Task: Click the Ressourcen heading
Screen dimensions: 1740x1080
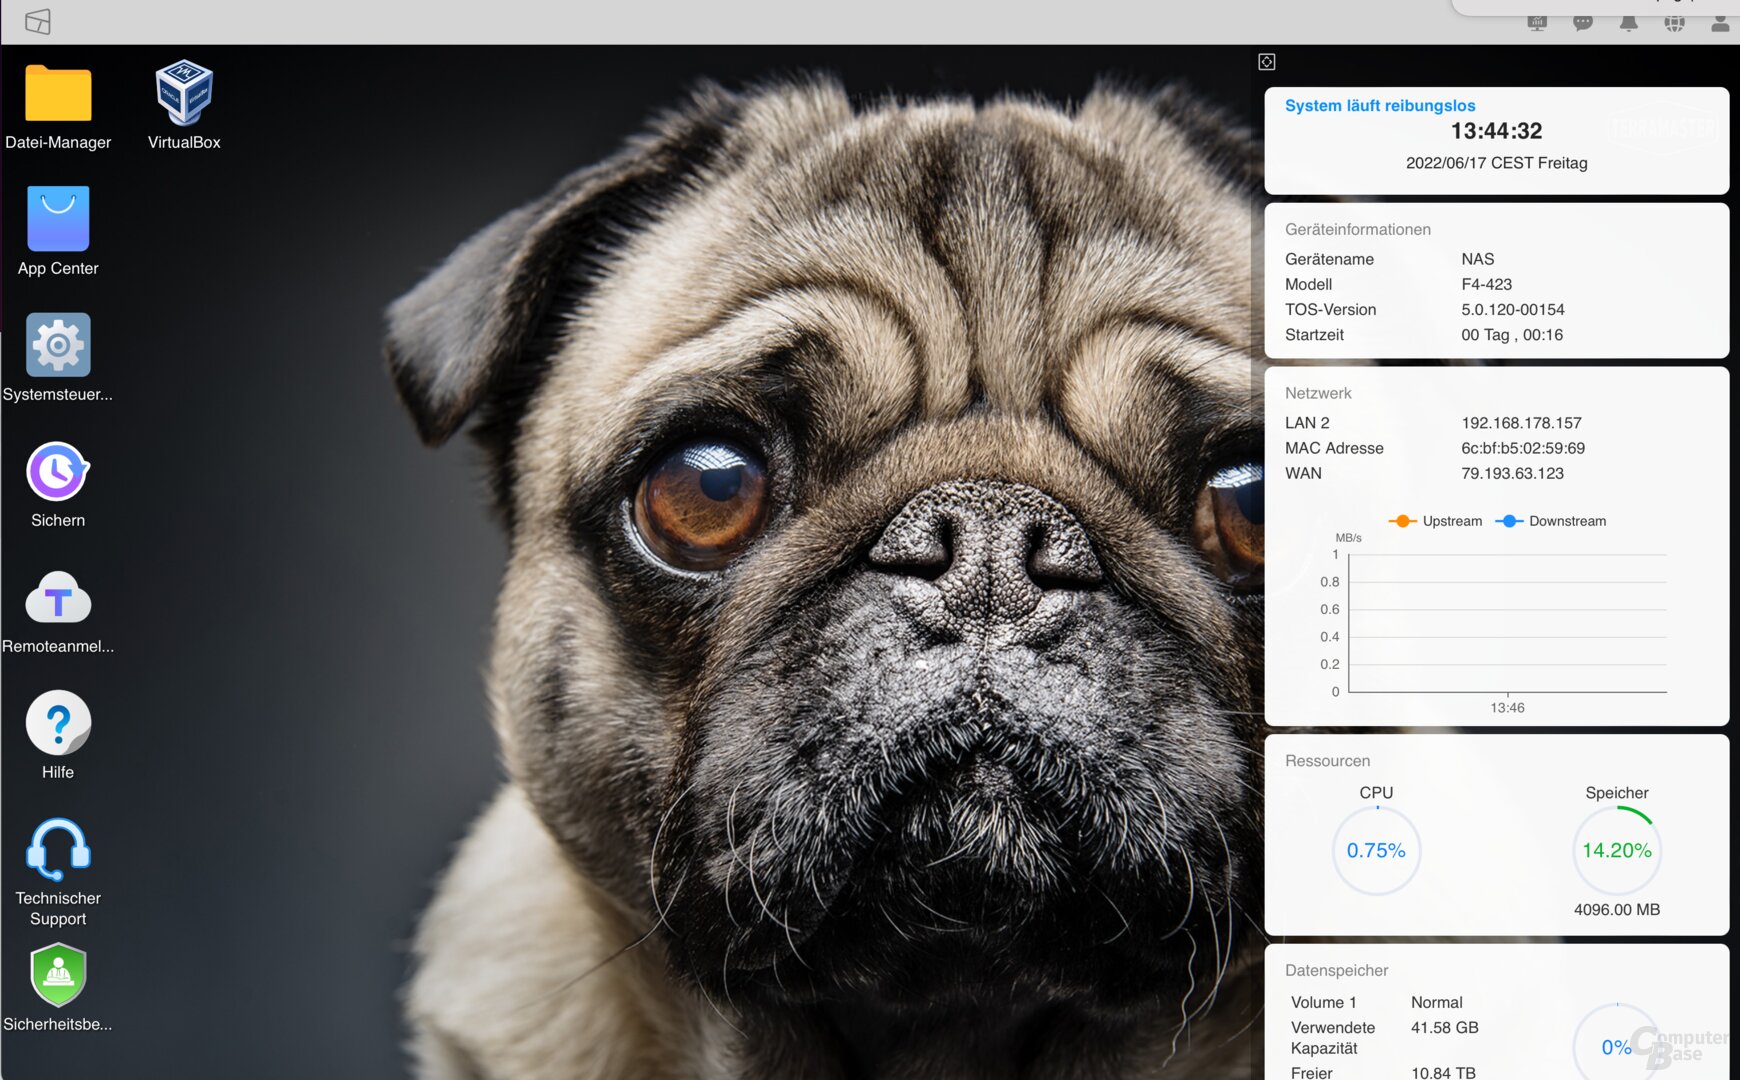Action: click(x=1327, y=761)
